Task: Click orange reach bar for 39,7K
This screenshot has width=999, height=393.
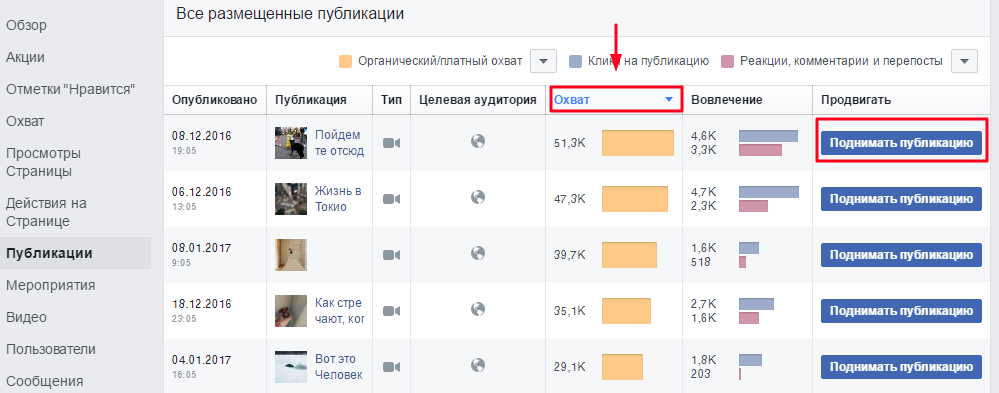Action: [629, 255]
